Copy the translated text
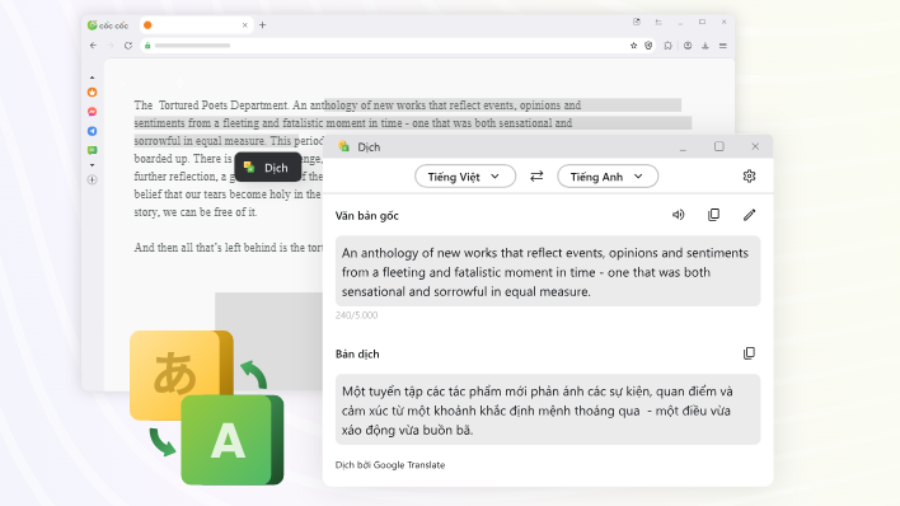 click(749, 353)
